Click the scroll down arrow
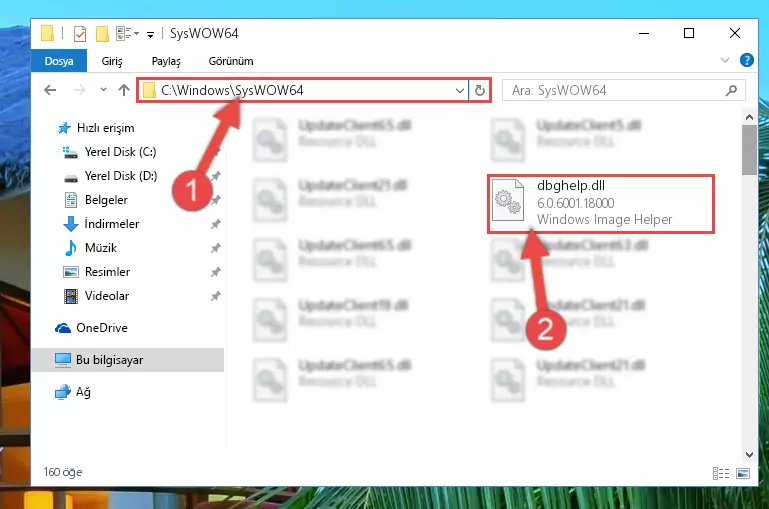This screenshot has width=769, height=509. point(749,455)
